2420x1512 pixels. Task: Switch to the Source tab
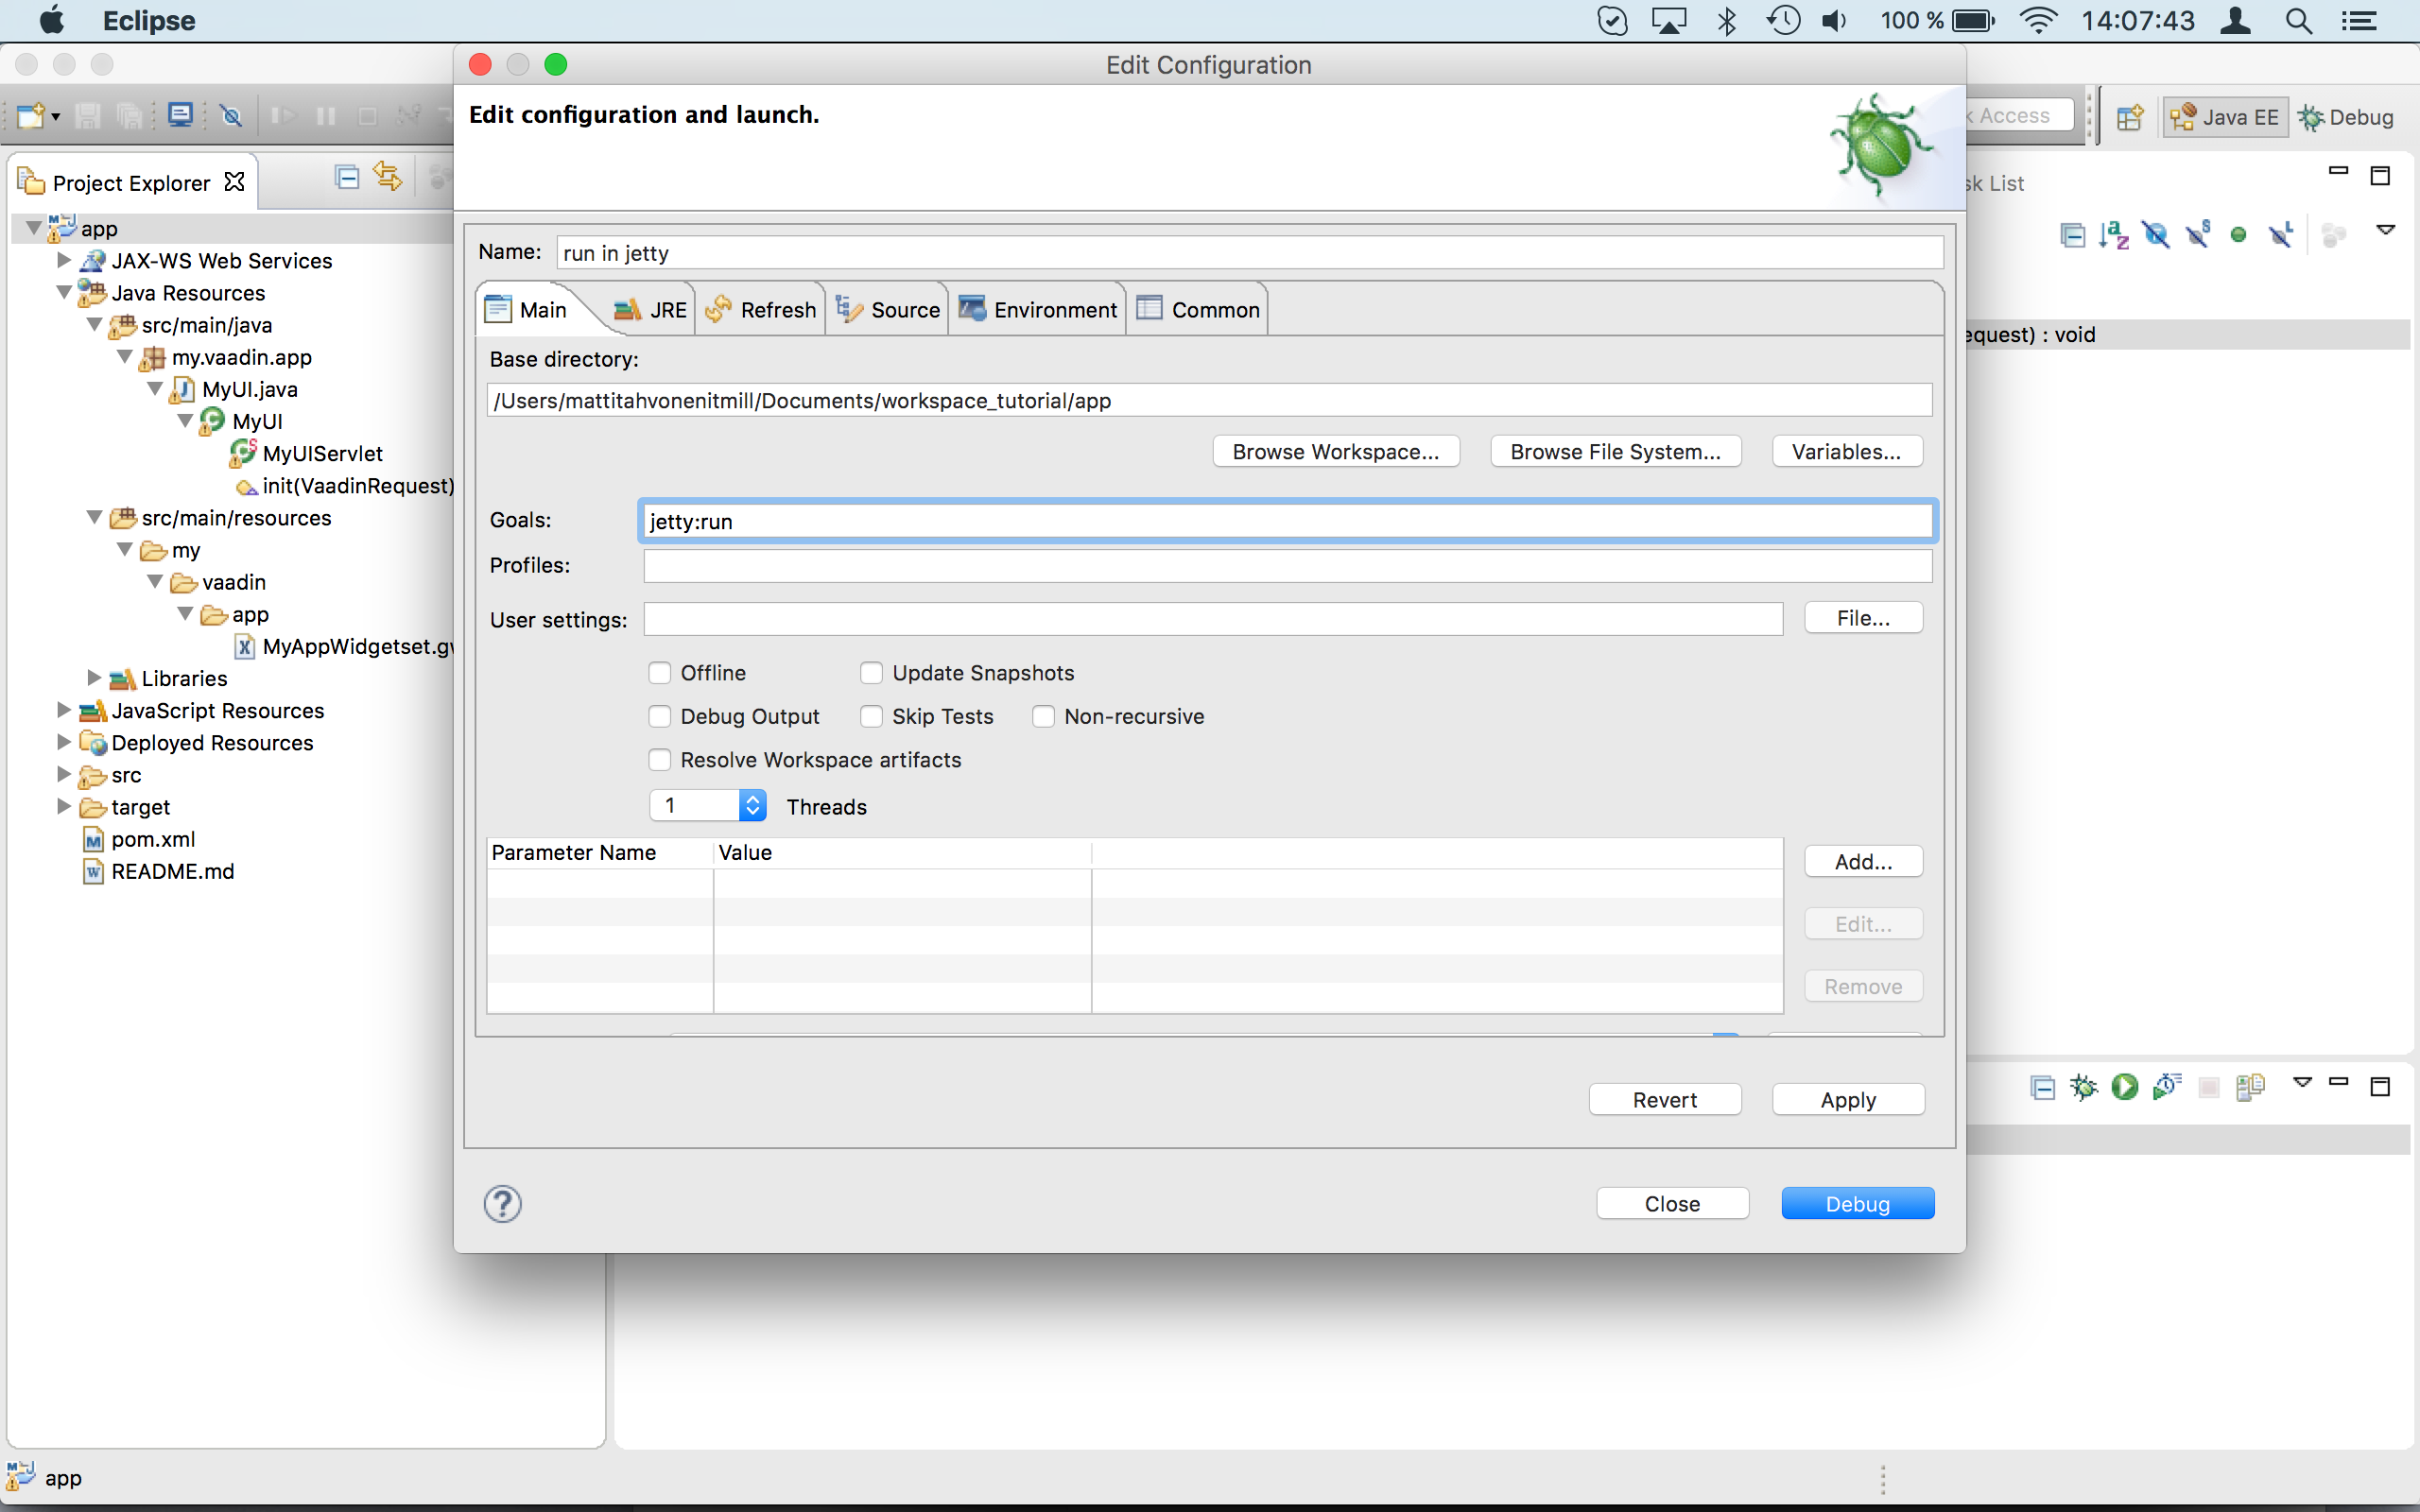(x=888, y=310)
